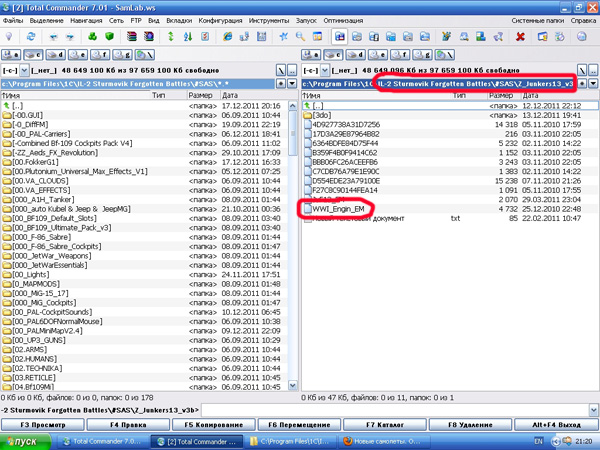Expand the command line history dropdown

click(593, 410)
